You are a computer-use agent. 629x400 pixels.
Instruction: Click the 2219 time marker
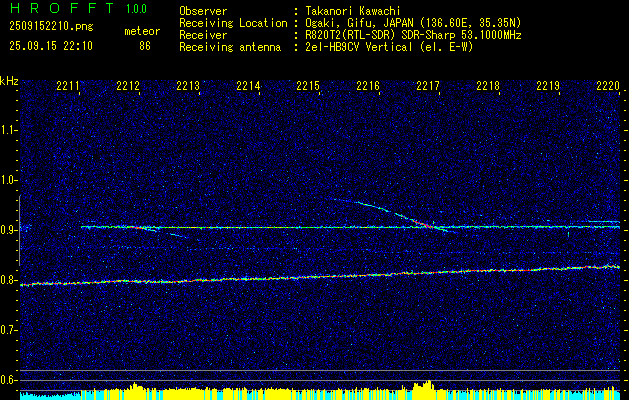(x=548, y=86)
